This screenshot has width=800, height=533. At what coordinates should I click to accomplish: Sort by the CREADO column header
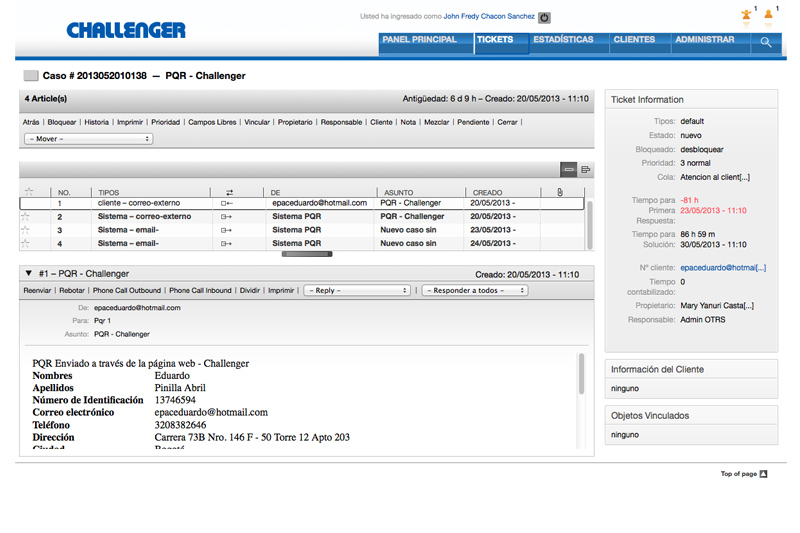pos(487,192)
